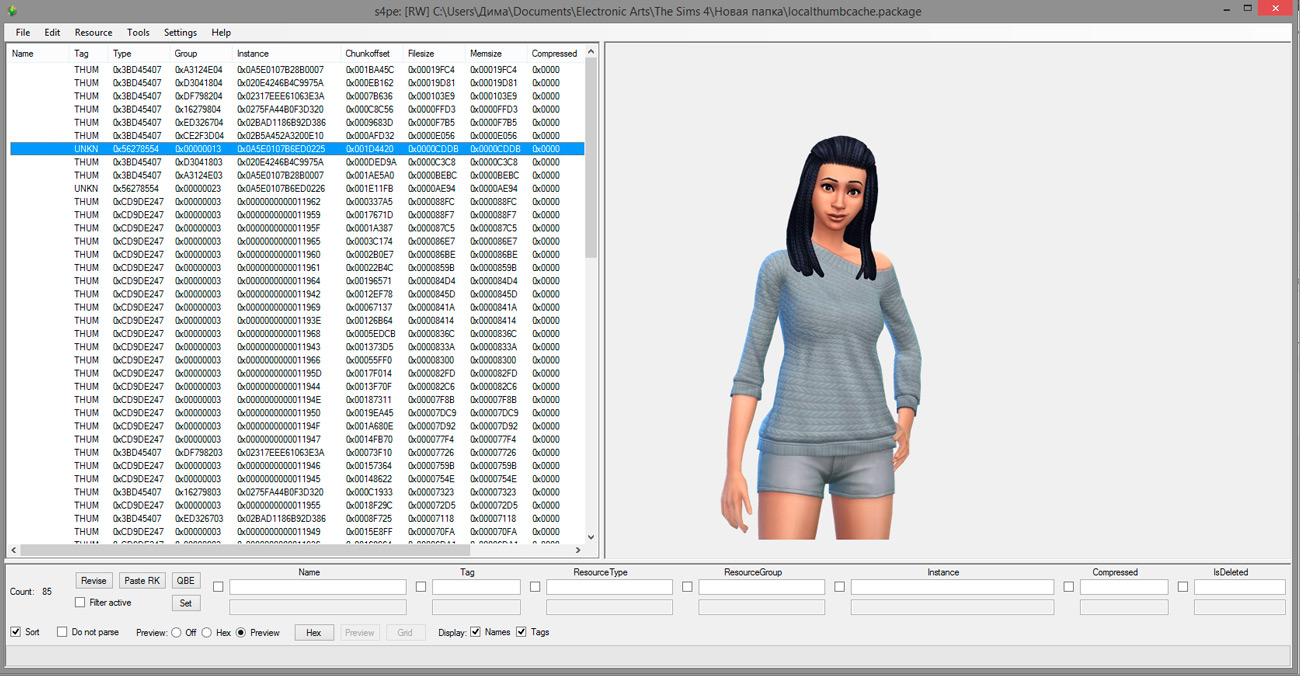The height and width of the screenshot is (676, 1300).
Task: Open the Tools menu
Action: (x=138, y=33)
